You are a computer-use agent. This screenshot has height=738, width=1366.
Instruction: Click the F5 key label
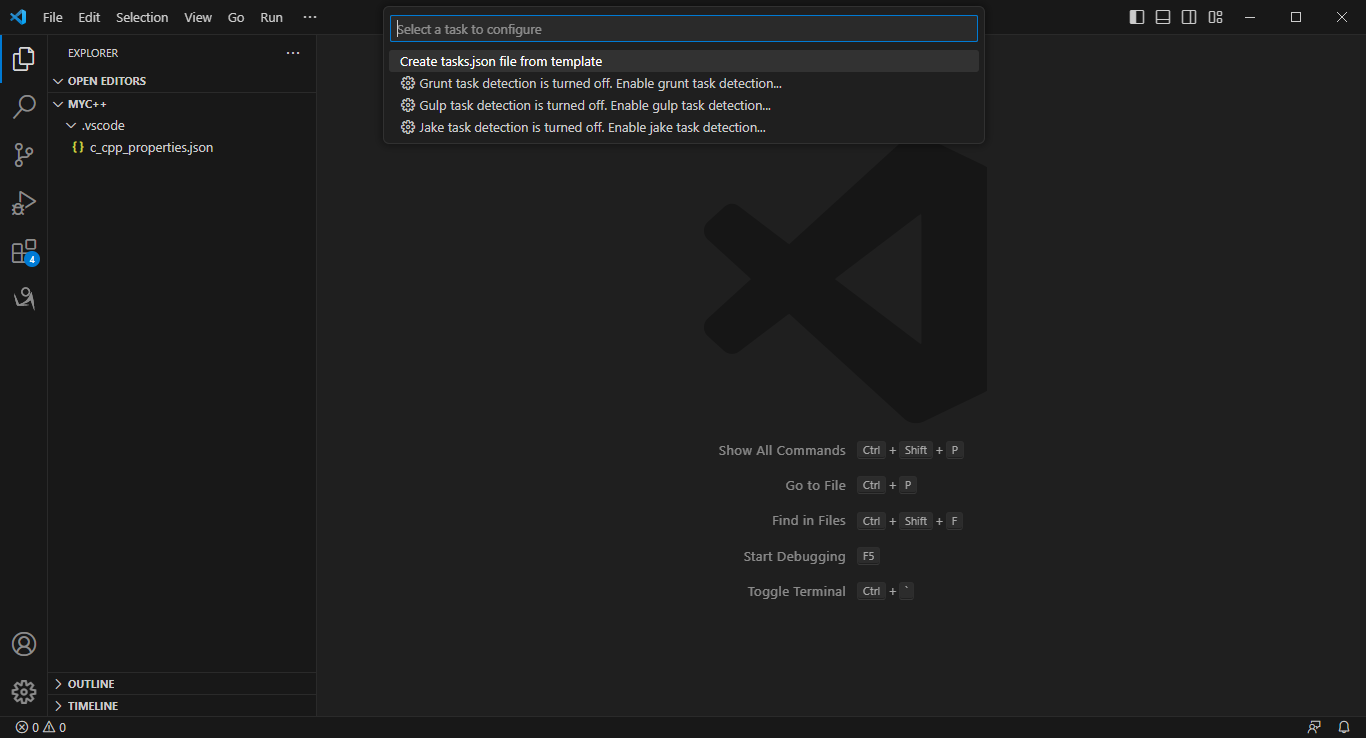(868, 557)
